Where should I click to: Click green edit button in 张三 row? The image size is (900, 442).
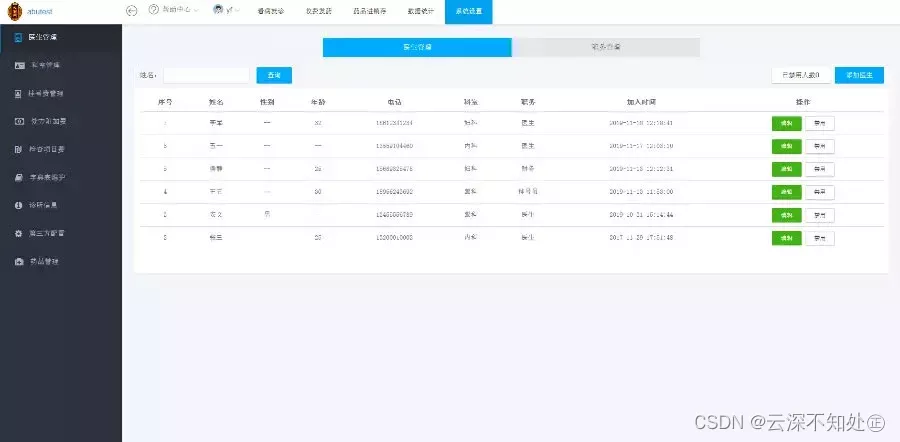tap(786, 238)
